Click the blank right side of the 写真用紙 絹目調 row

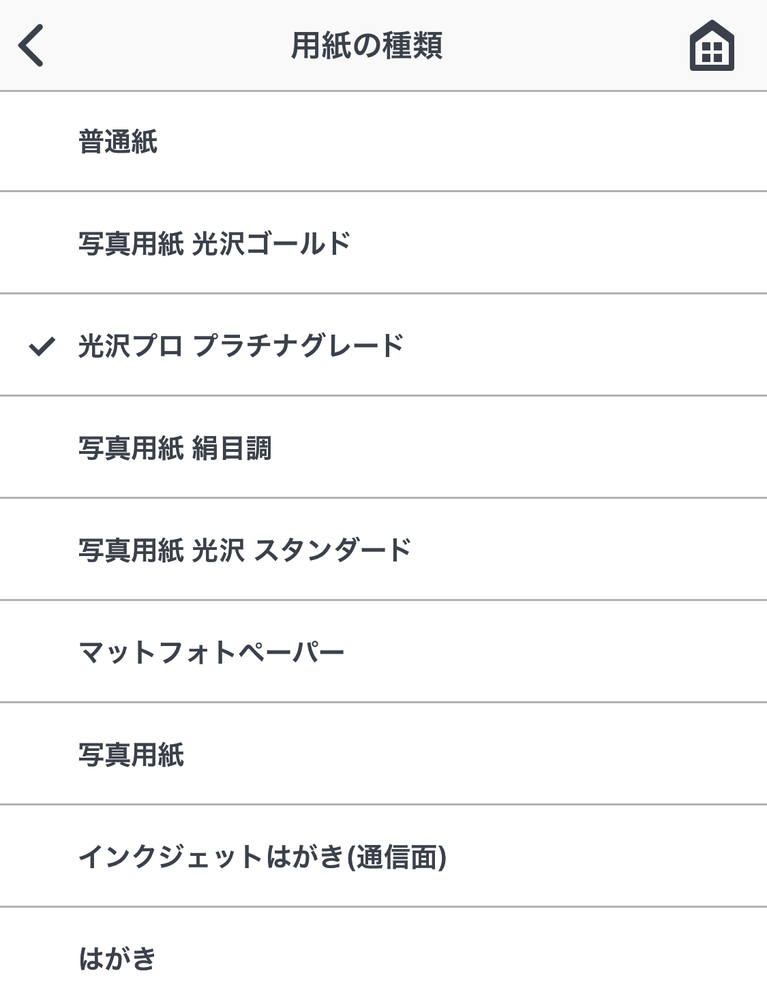pos(519,447)
